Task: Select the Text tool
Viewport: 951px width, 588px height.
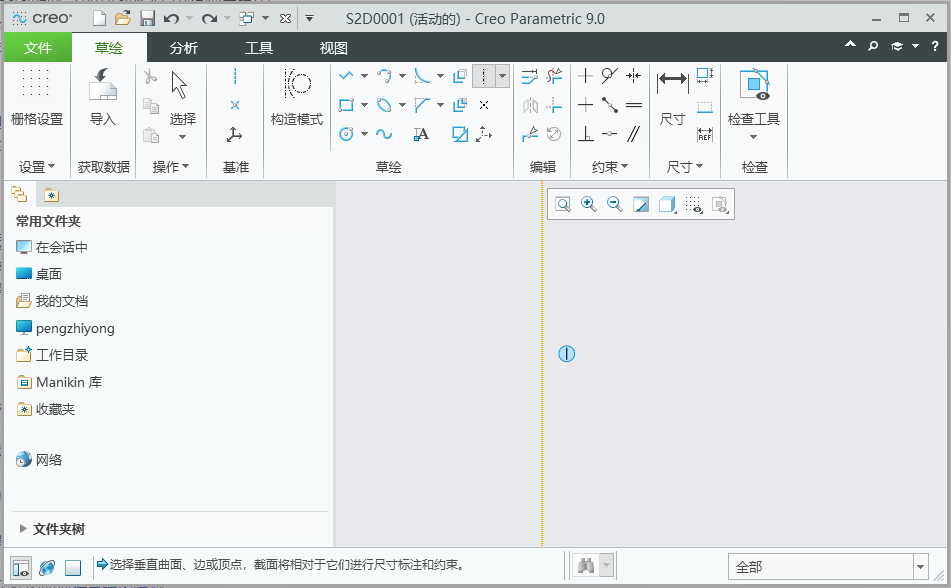Action: click(x=421, y=133)
